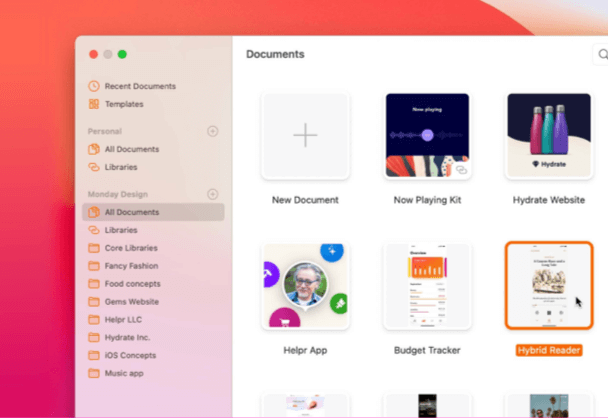608x418 pixels.
Task: Select the Fancy Fashion project
Action: (x=131, y=266)
